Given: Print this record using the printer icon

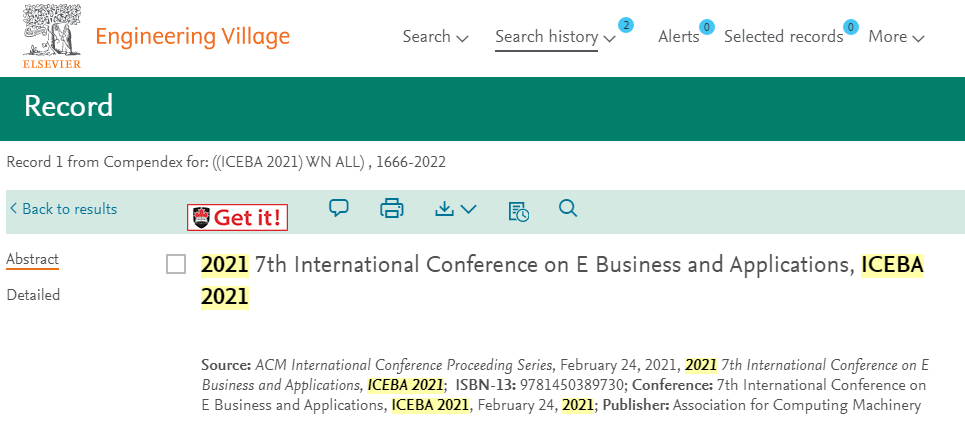Looking at the screenshot, I should 392,208.
